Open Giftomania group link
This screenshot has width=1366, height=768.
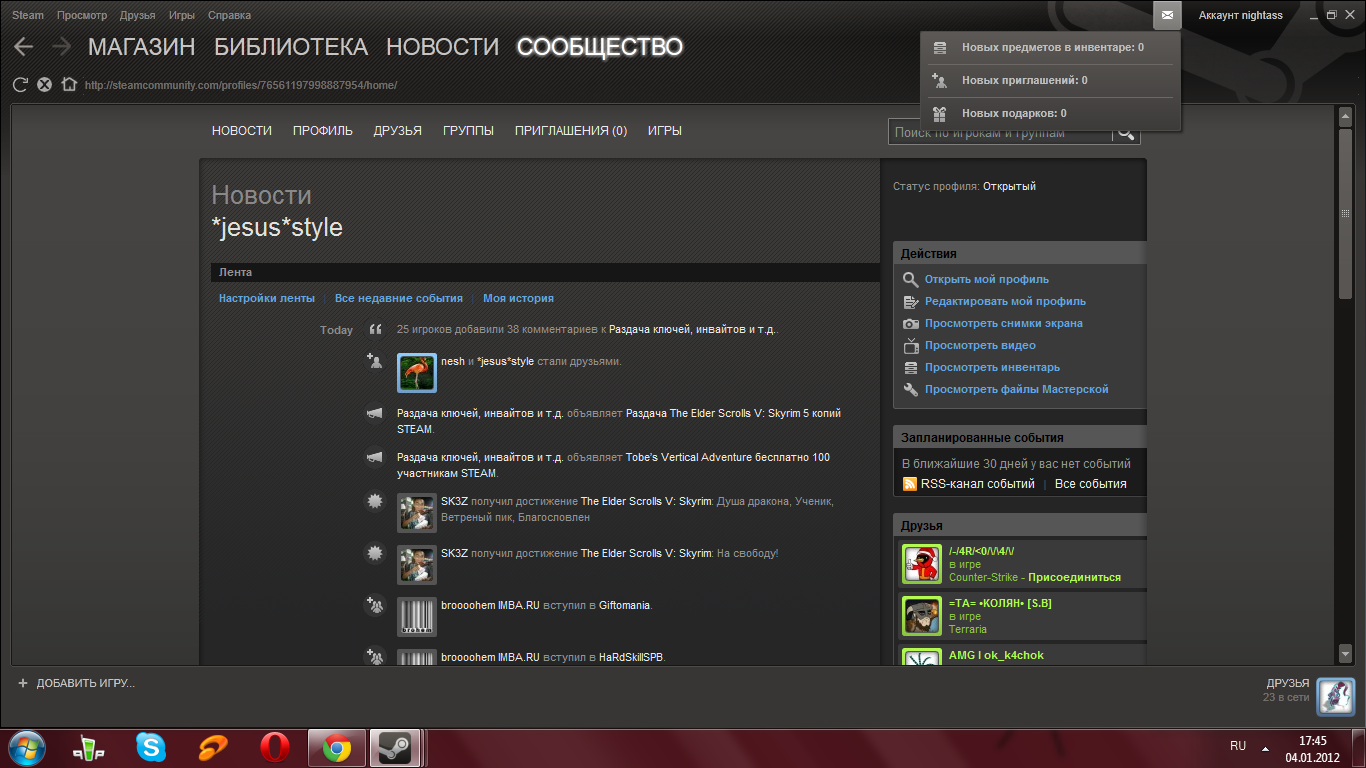pyautogui.click(x=624, y=605)
